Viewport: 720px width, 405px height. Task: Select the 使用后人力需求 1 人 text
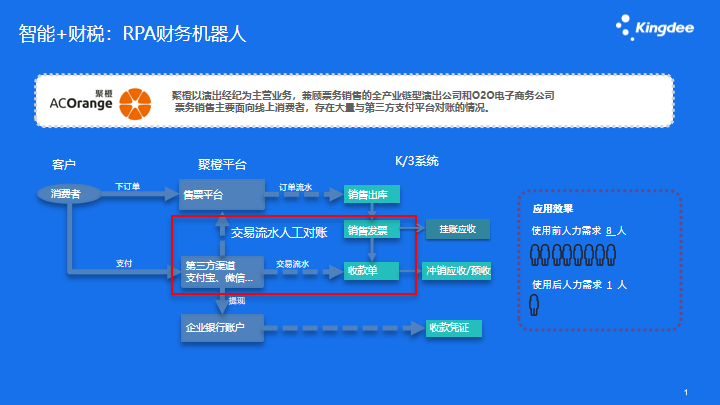(x=579, y=285)
